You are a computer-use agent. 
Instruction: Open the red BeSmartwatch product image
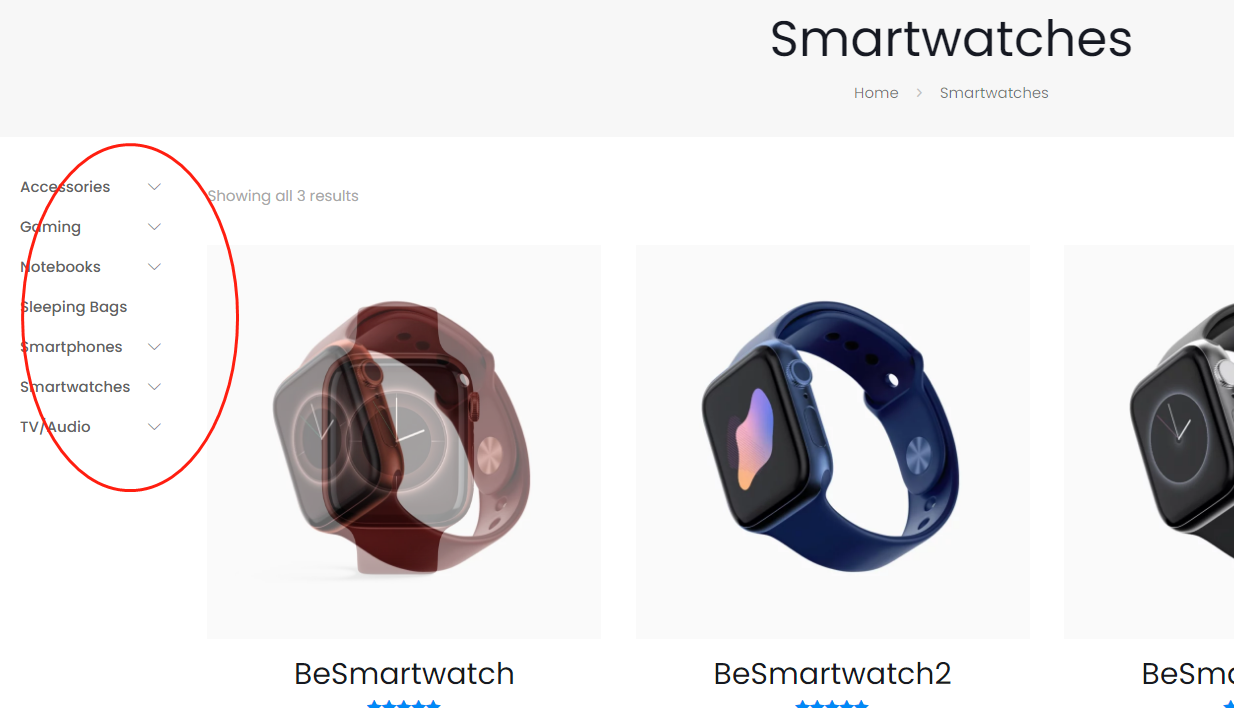(x=404, y=442)
